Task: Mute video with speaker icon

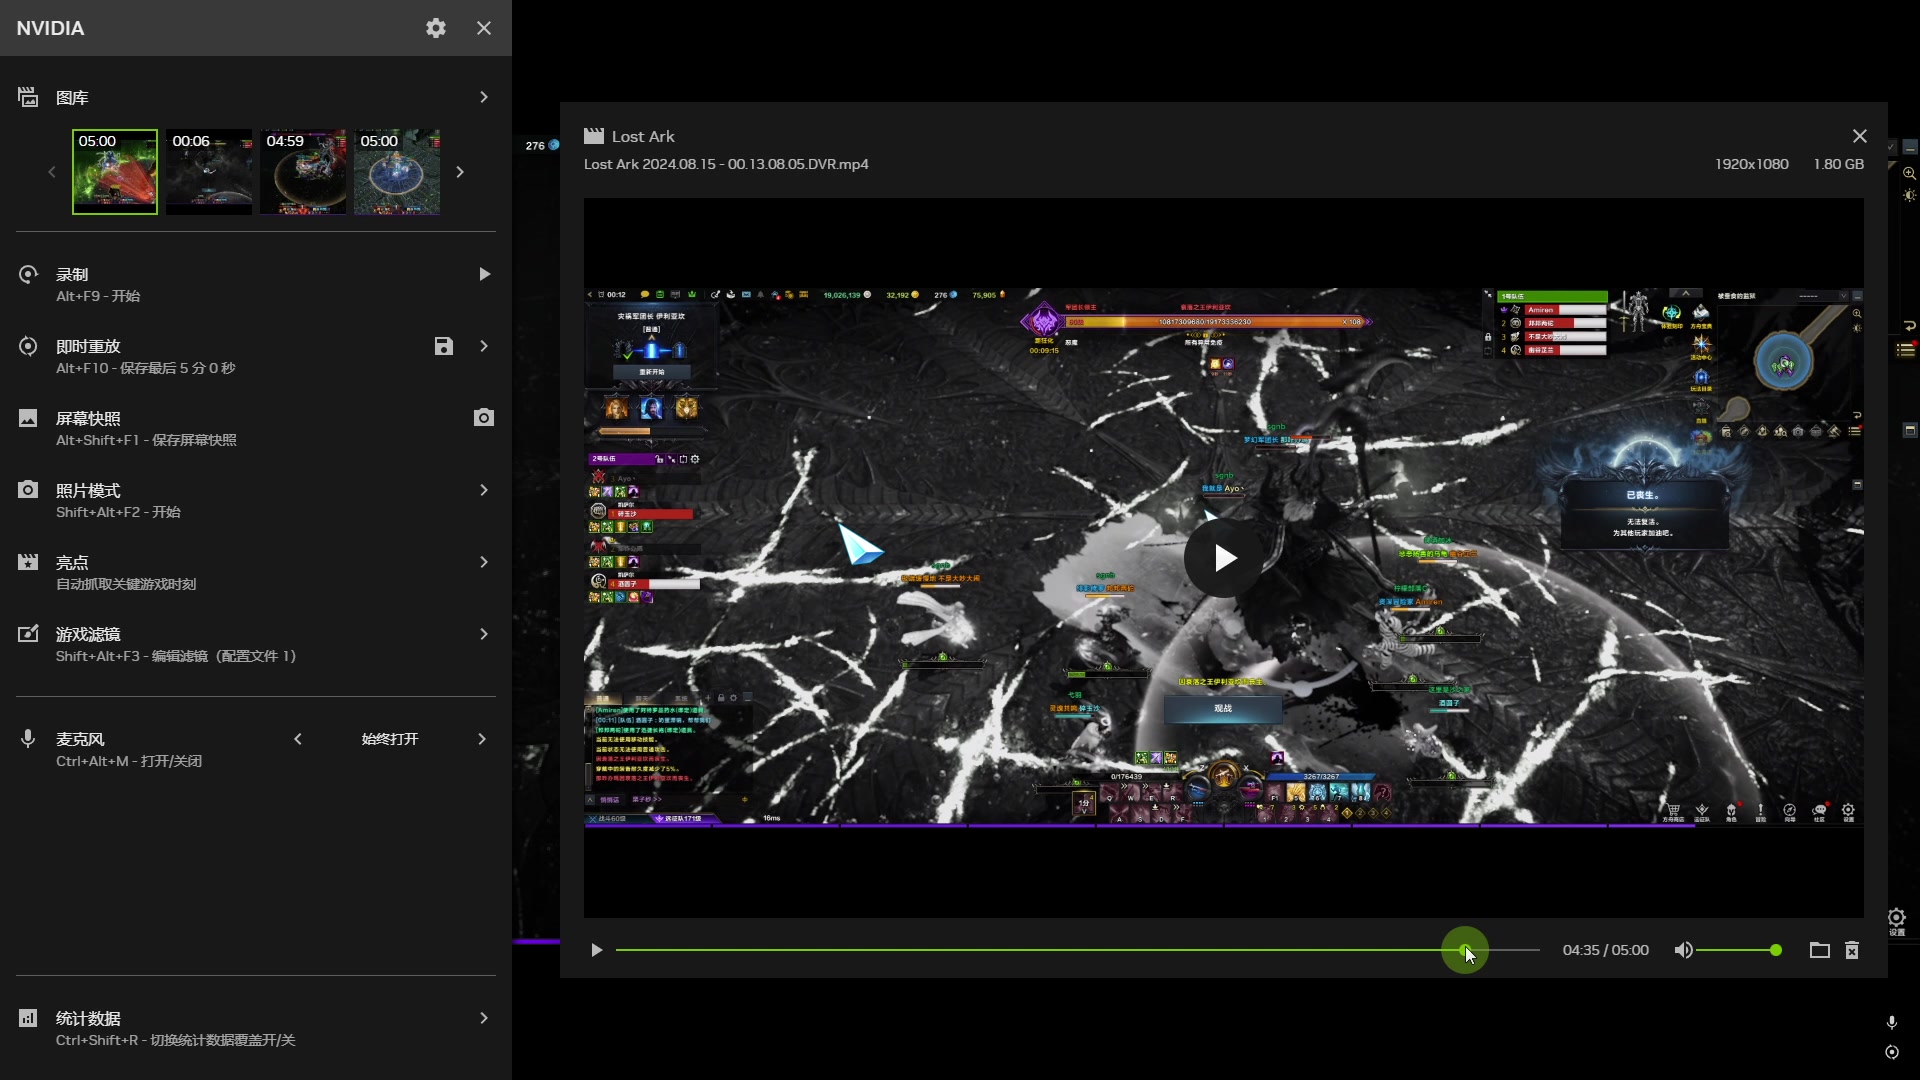Action: pyautogui.click(x=1684, y=950)
